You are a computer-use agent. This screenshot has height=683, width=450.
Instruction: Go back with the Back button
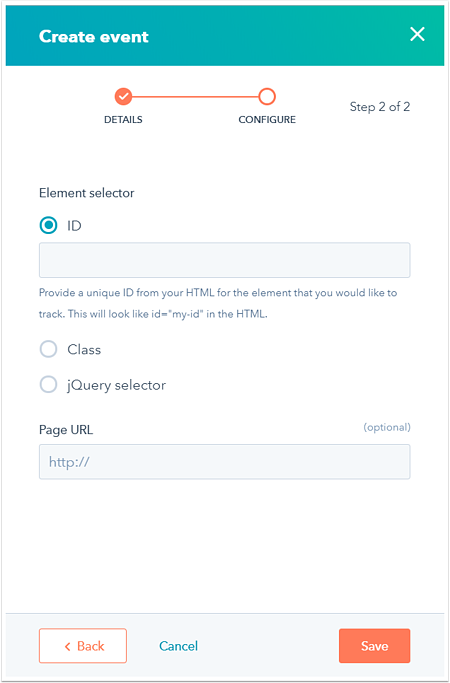(x=83, y=646)
